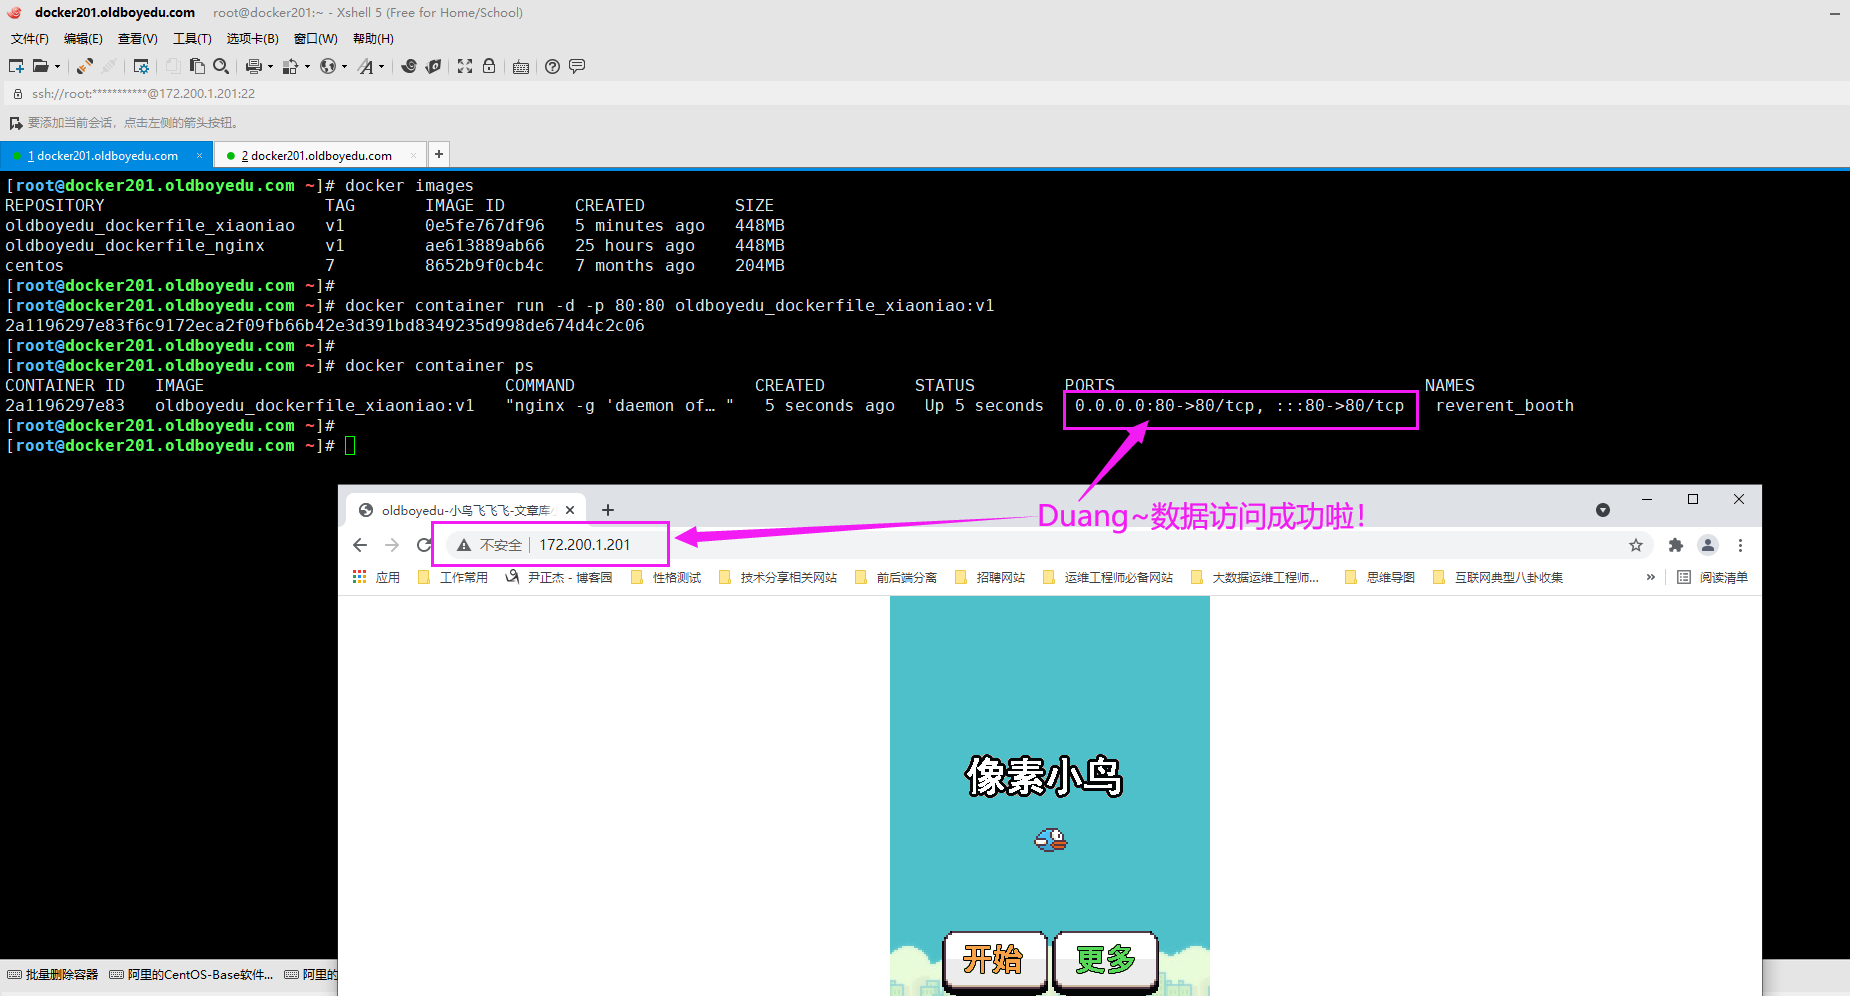Screen dimensions: 1850x996
Task: Reload the page in Chrome
Action: [424, 545]
